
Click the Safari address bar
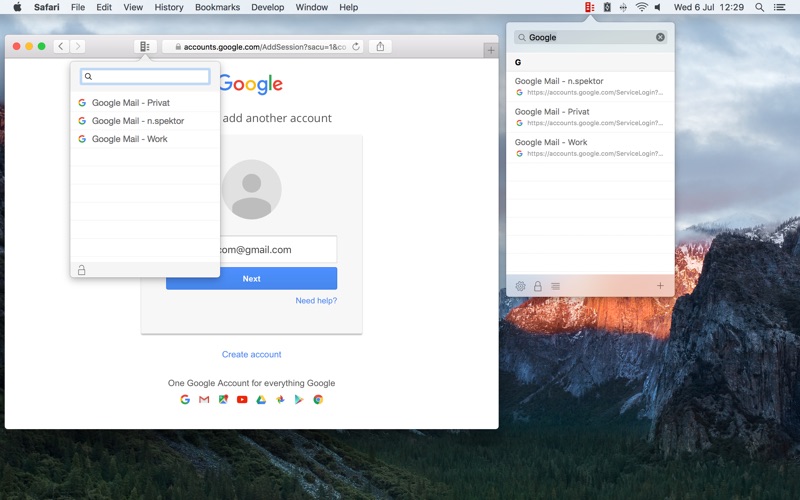click(x=262, y=46)
